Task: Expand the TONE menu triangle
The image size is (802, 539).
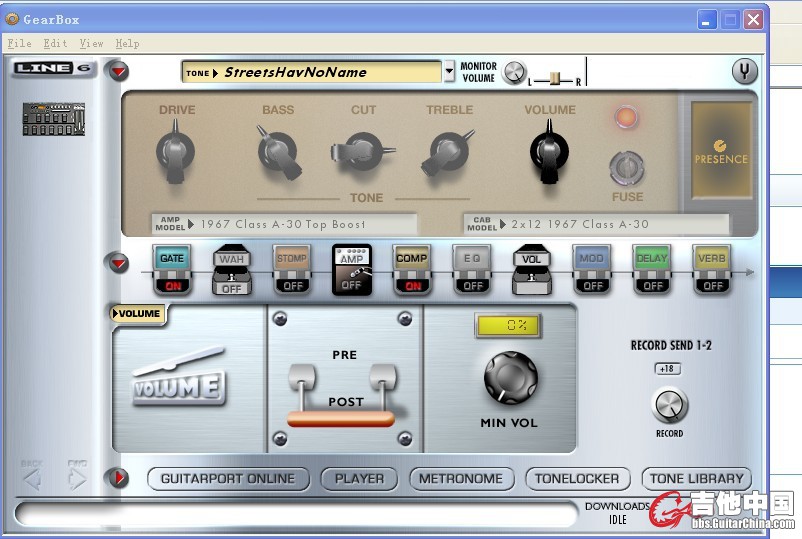Action: (215, 73)
